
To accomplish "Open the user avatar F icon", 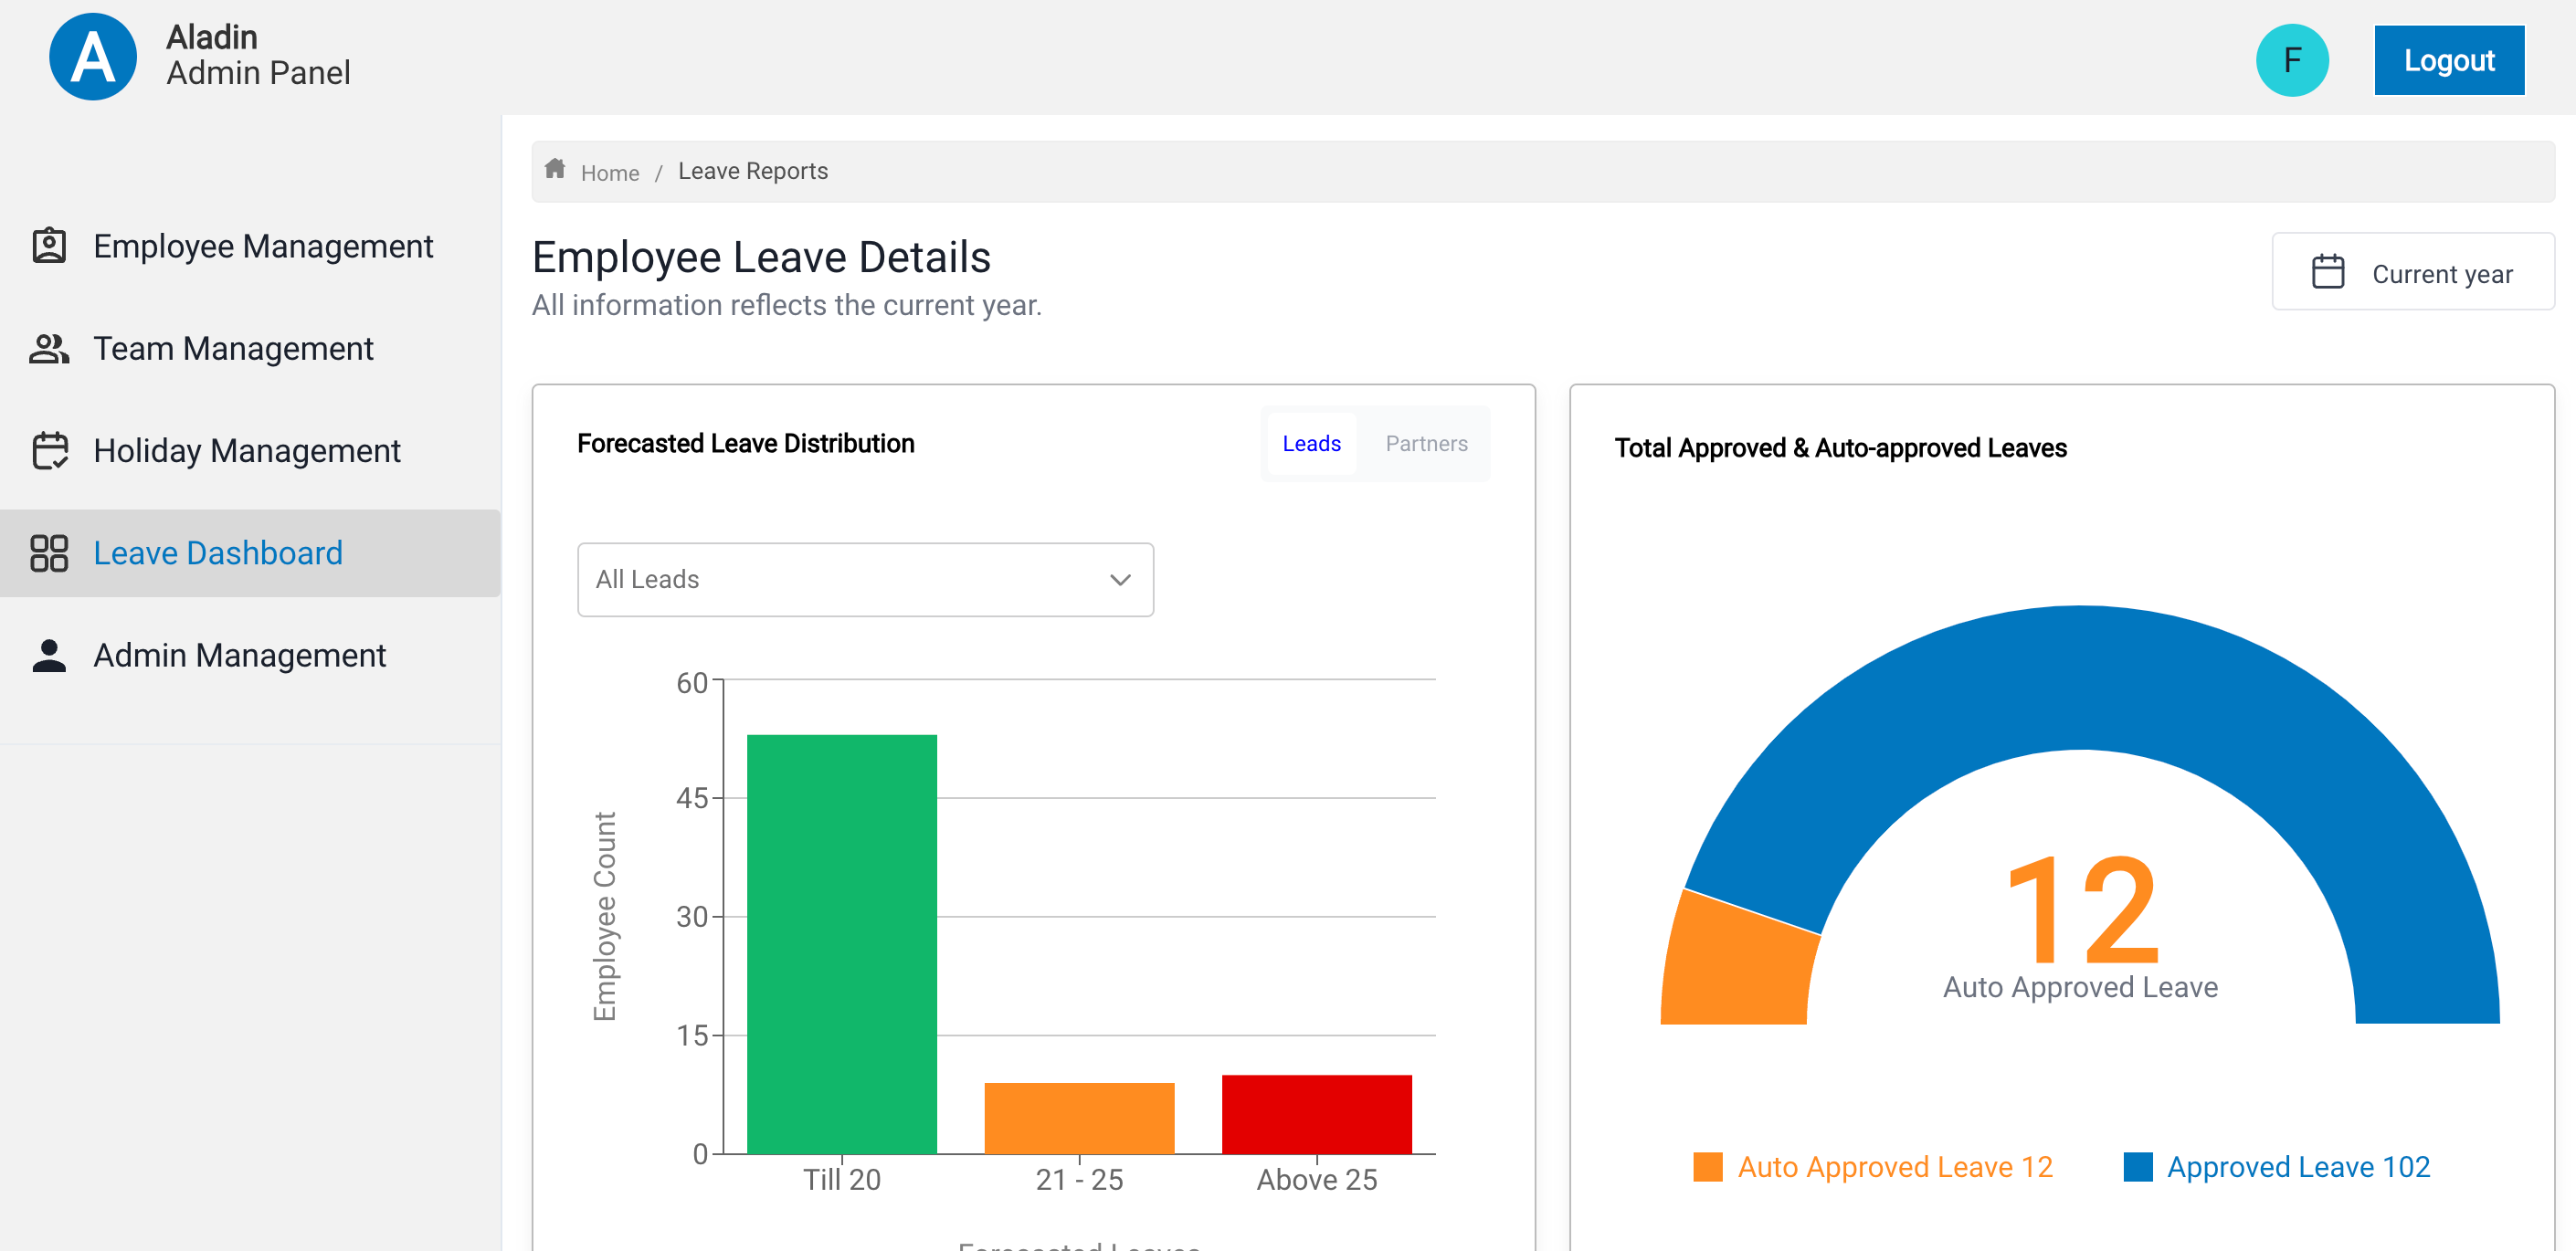I will tap(2291, 60).
